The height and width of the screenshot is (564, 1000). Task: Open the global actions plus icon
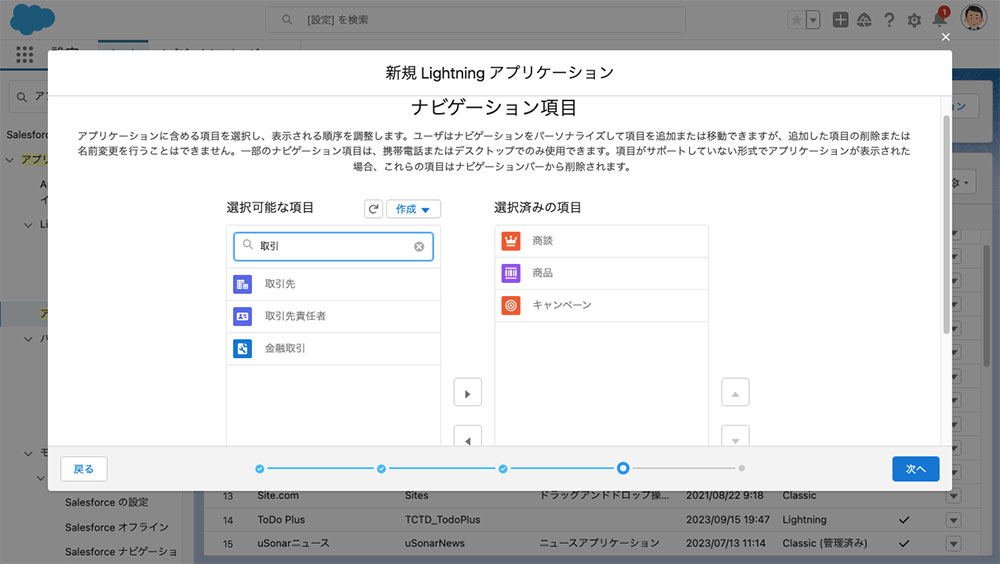coord(841,20)
